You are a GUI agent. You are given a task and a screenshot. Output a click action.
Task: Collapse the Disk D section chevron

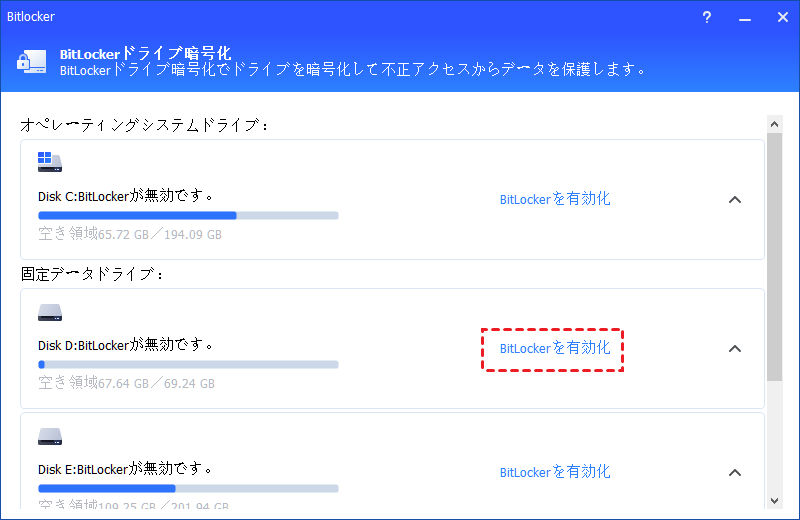pyautogui.click(x=735, y=349)
